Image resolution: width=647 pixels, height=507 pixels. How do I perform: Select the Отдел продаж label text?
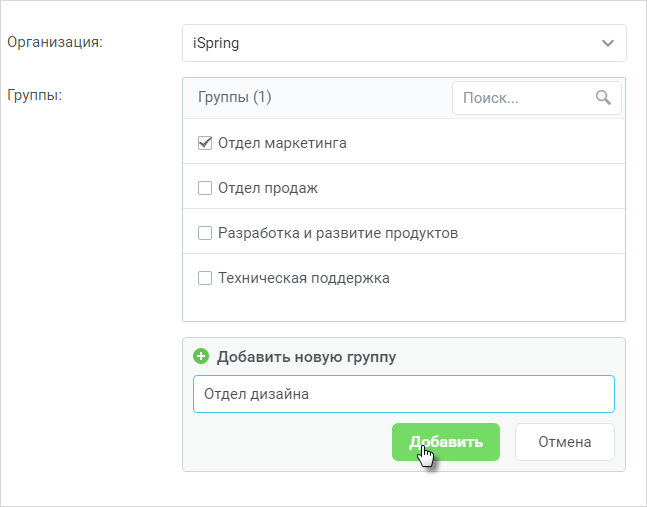point(268,188)
